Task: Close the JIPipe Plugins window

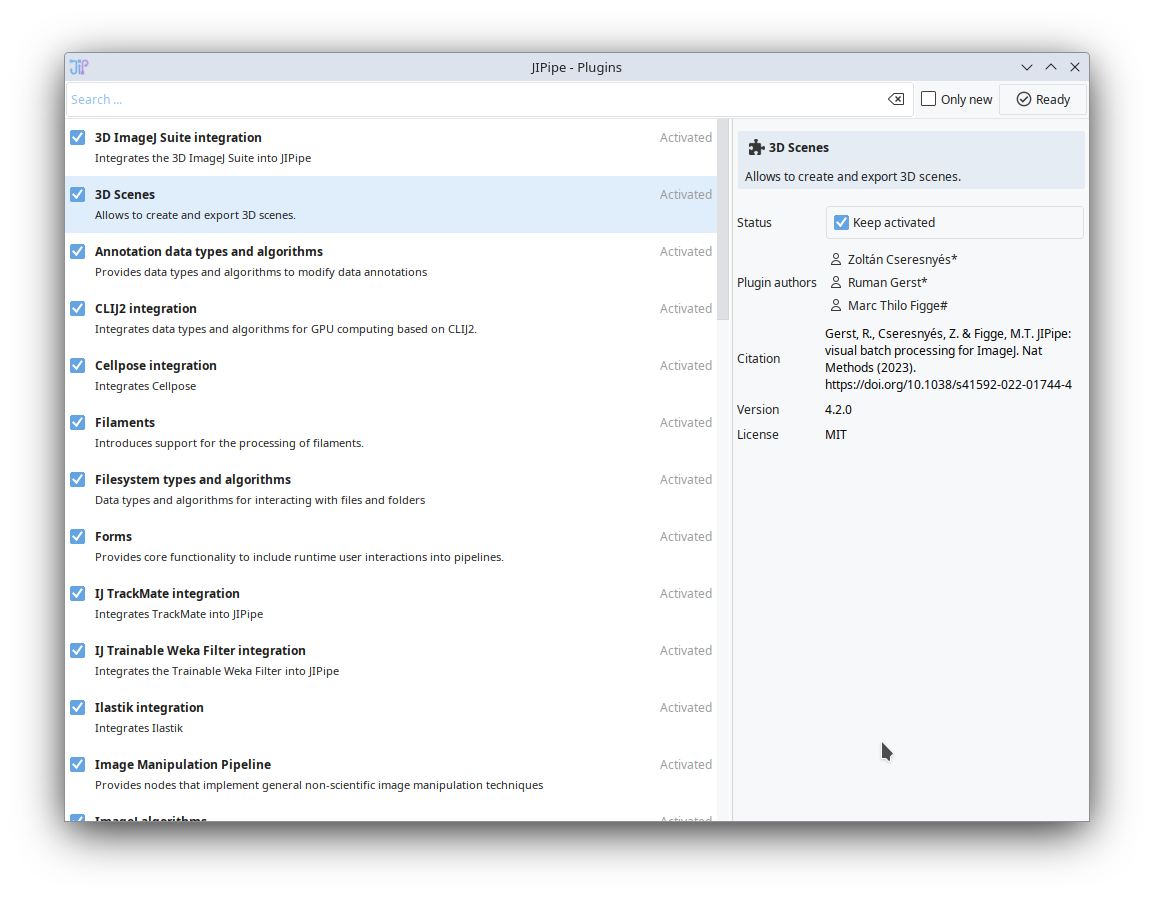Action: pos(1075,67)
